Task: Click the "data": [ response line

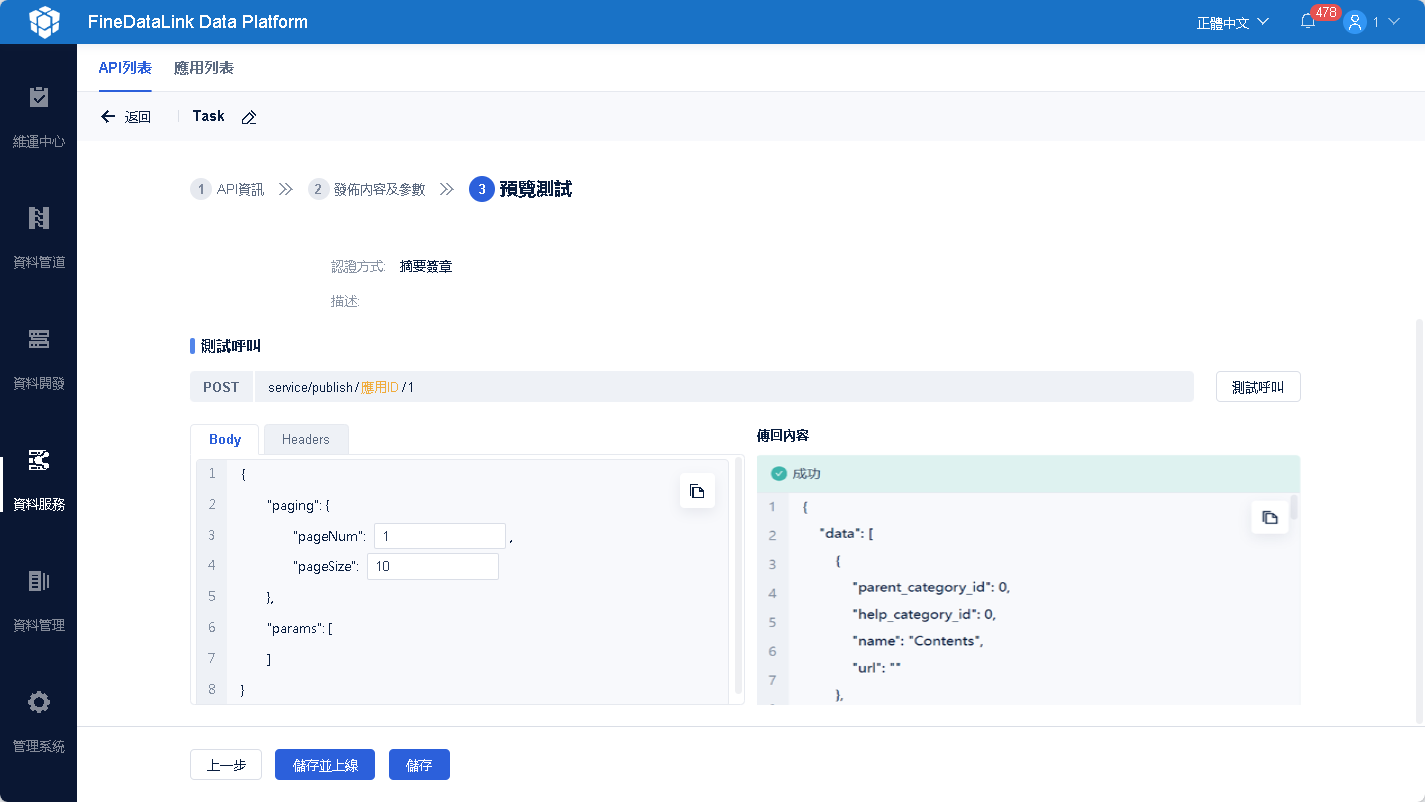Action: coord(846,533)
